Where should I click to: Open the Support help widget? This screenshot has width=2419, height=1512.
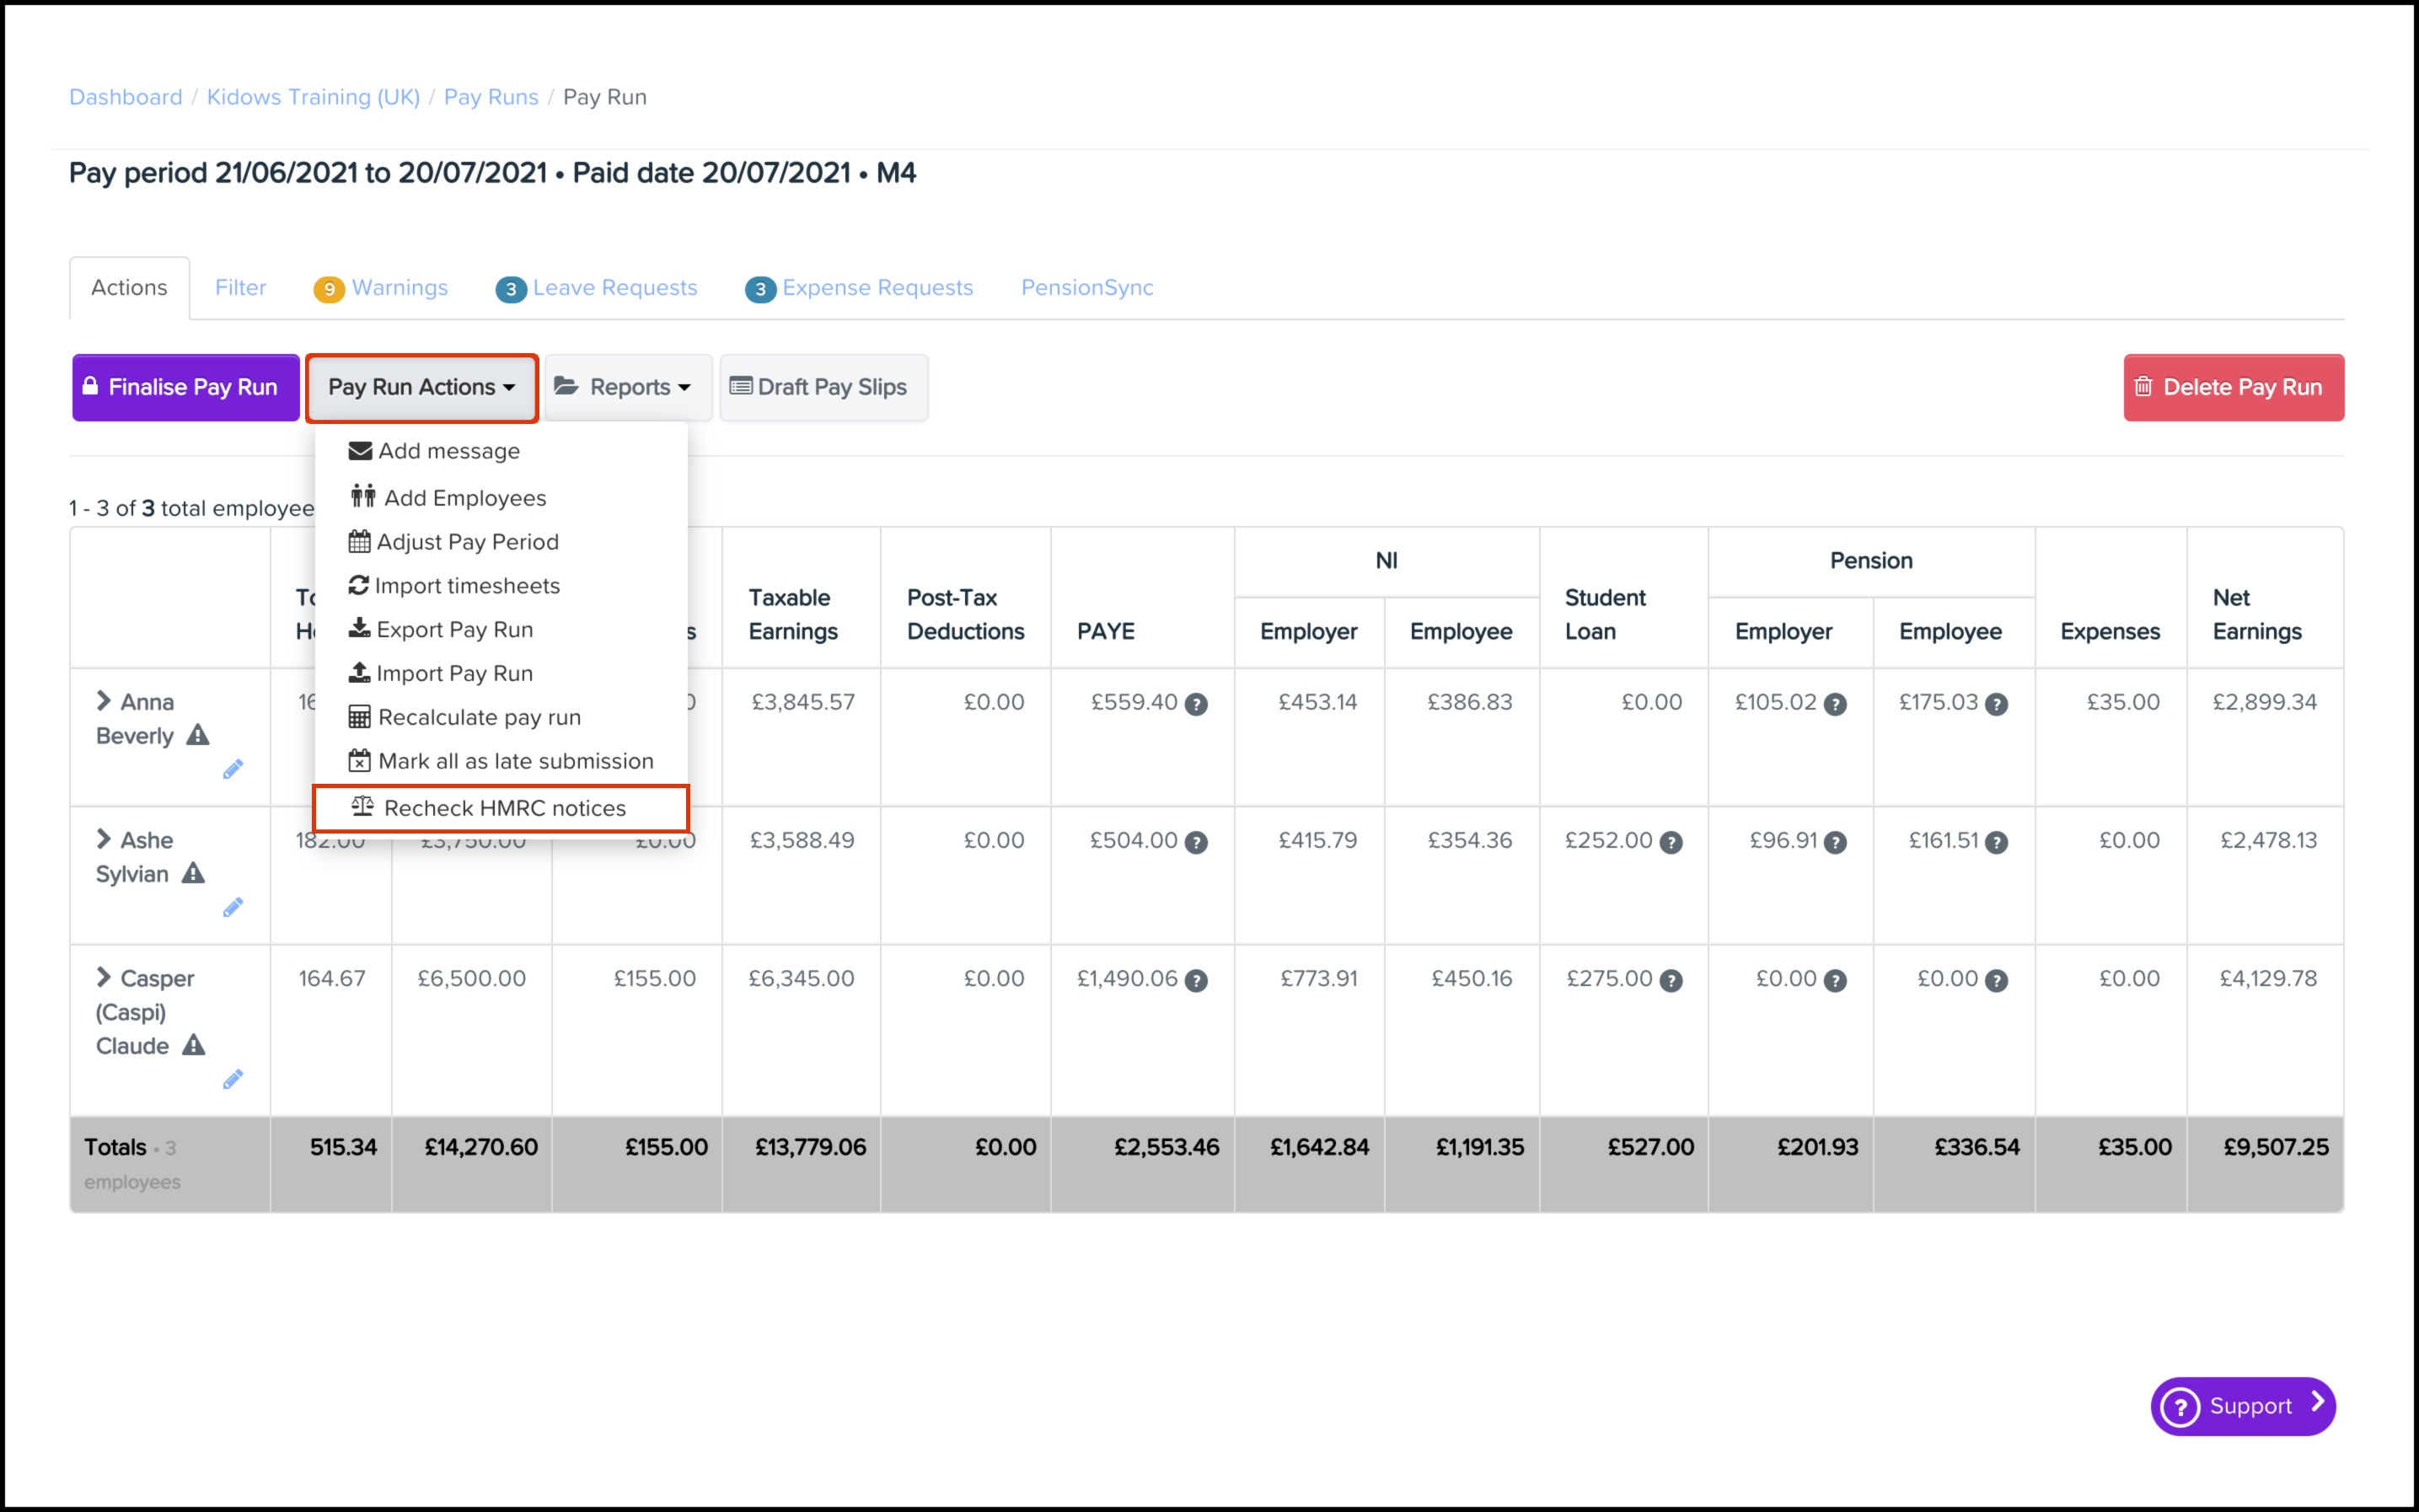point(2242,1406)
